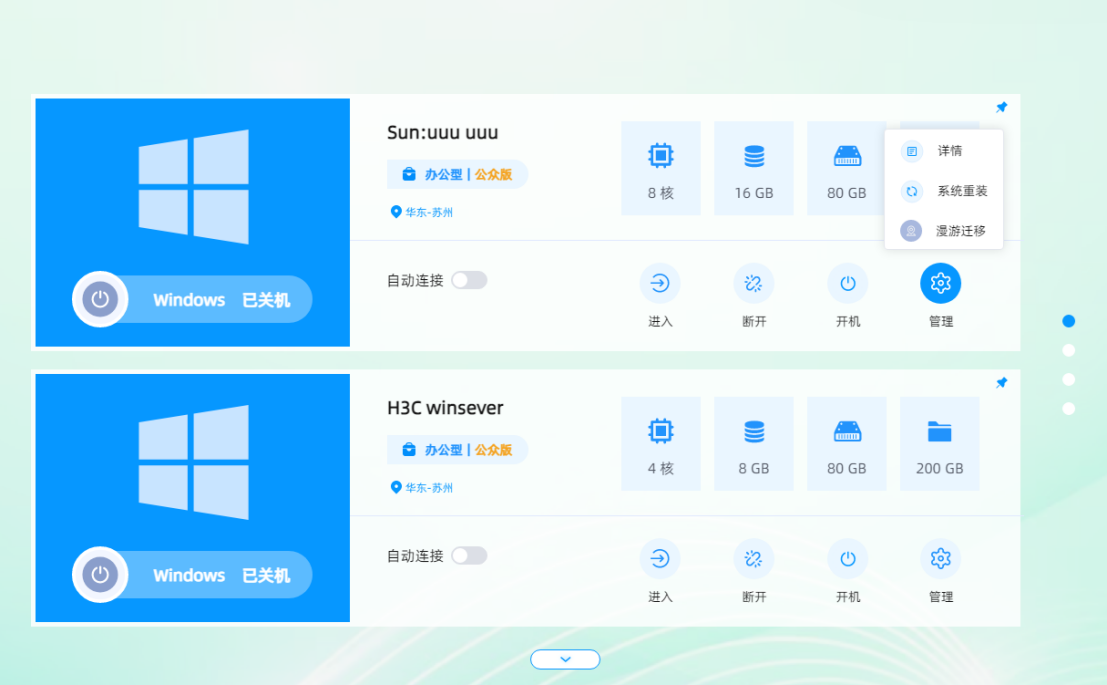The height and width of the screenshot is (685, 1107).
Task: Click 断开 icon for H3C winsever
Action: point(754,559)
